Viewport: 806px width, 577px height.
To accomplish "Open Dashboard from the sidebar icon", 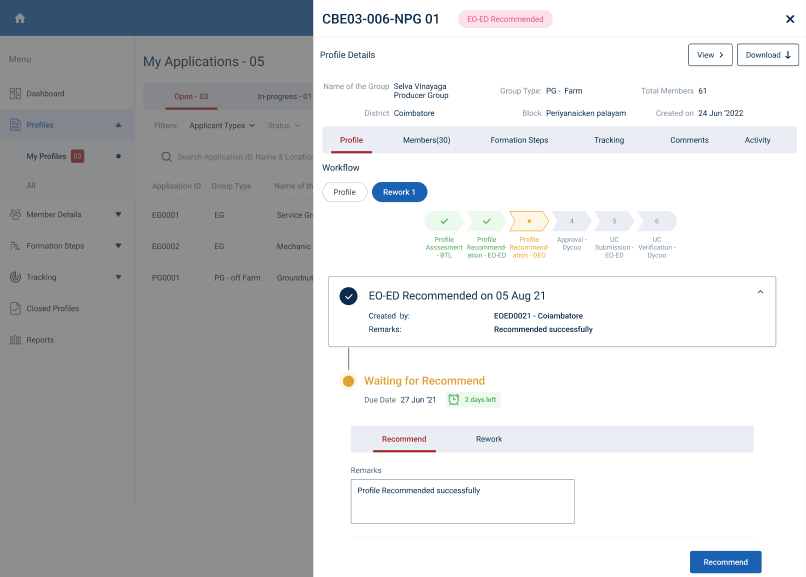I will pyautogui.click(x=16, y=94).
